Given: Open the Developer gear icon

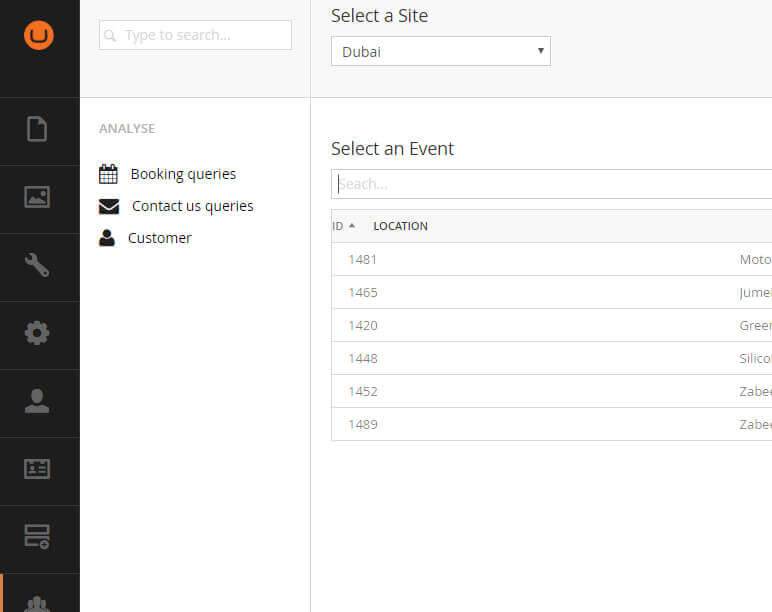Looking at the screenshot, I should (37, 333).
